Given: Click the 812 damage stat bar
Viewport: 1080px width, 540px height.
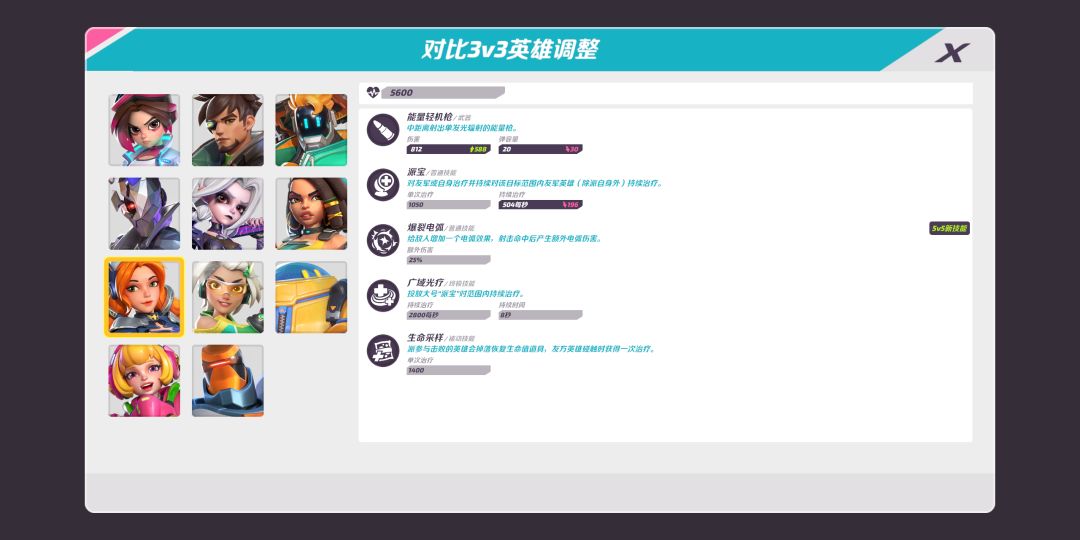Looking at the screenshot, I should [x=448, y=149].
